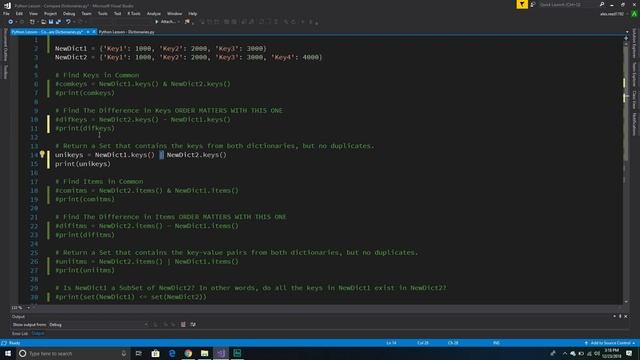Click the green app icon on taskbar

pos(237,353)
